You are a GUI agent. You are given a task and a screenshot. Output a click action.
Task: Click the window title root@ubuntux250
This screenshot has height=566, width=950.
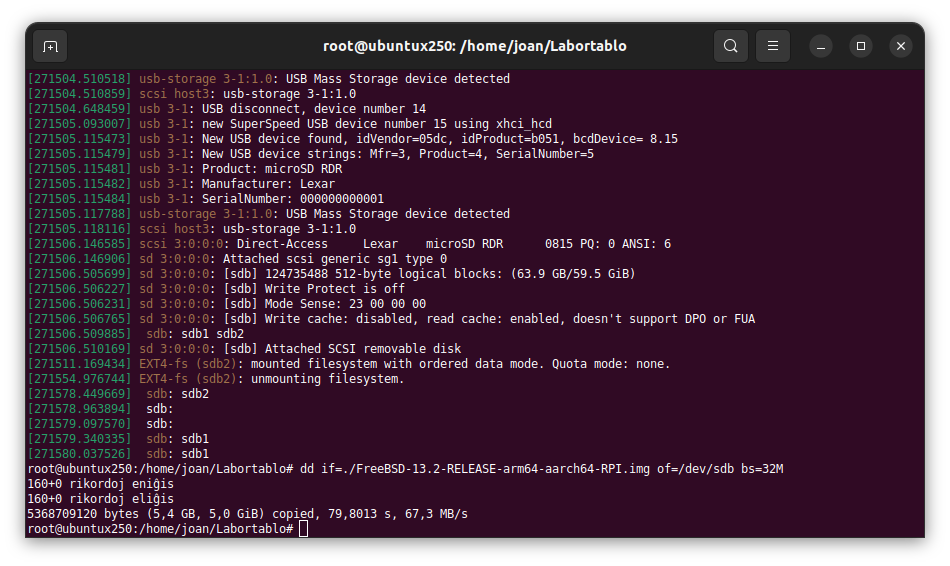tap(474, 46)
